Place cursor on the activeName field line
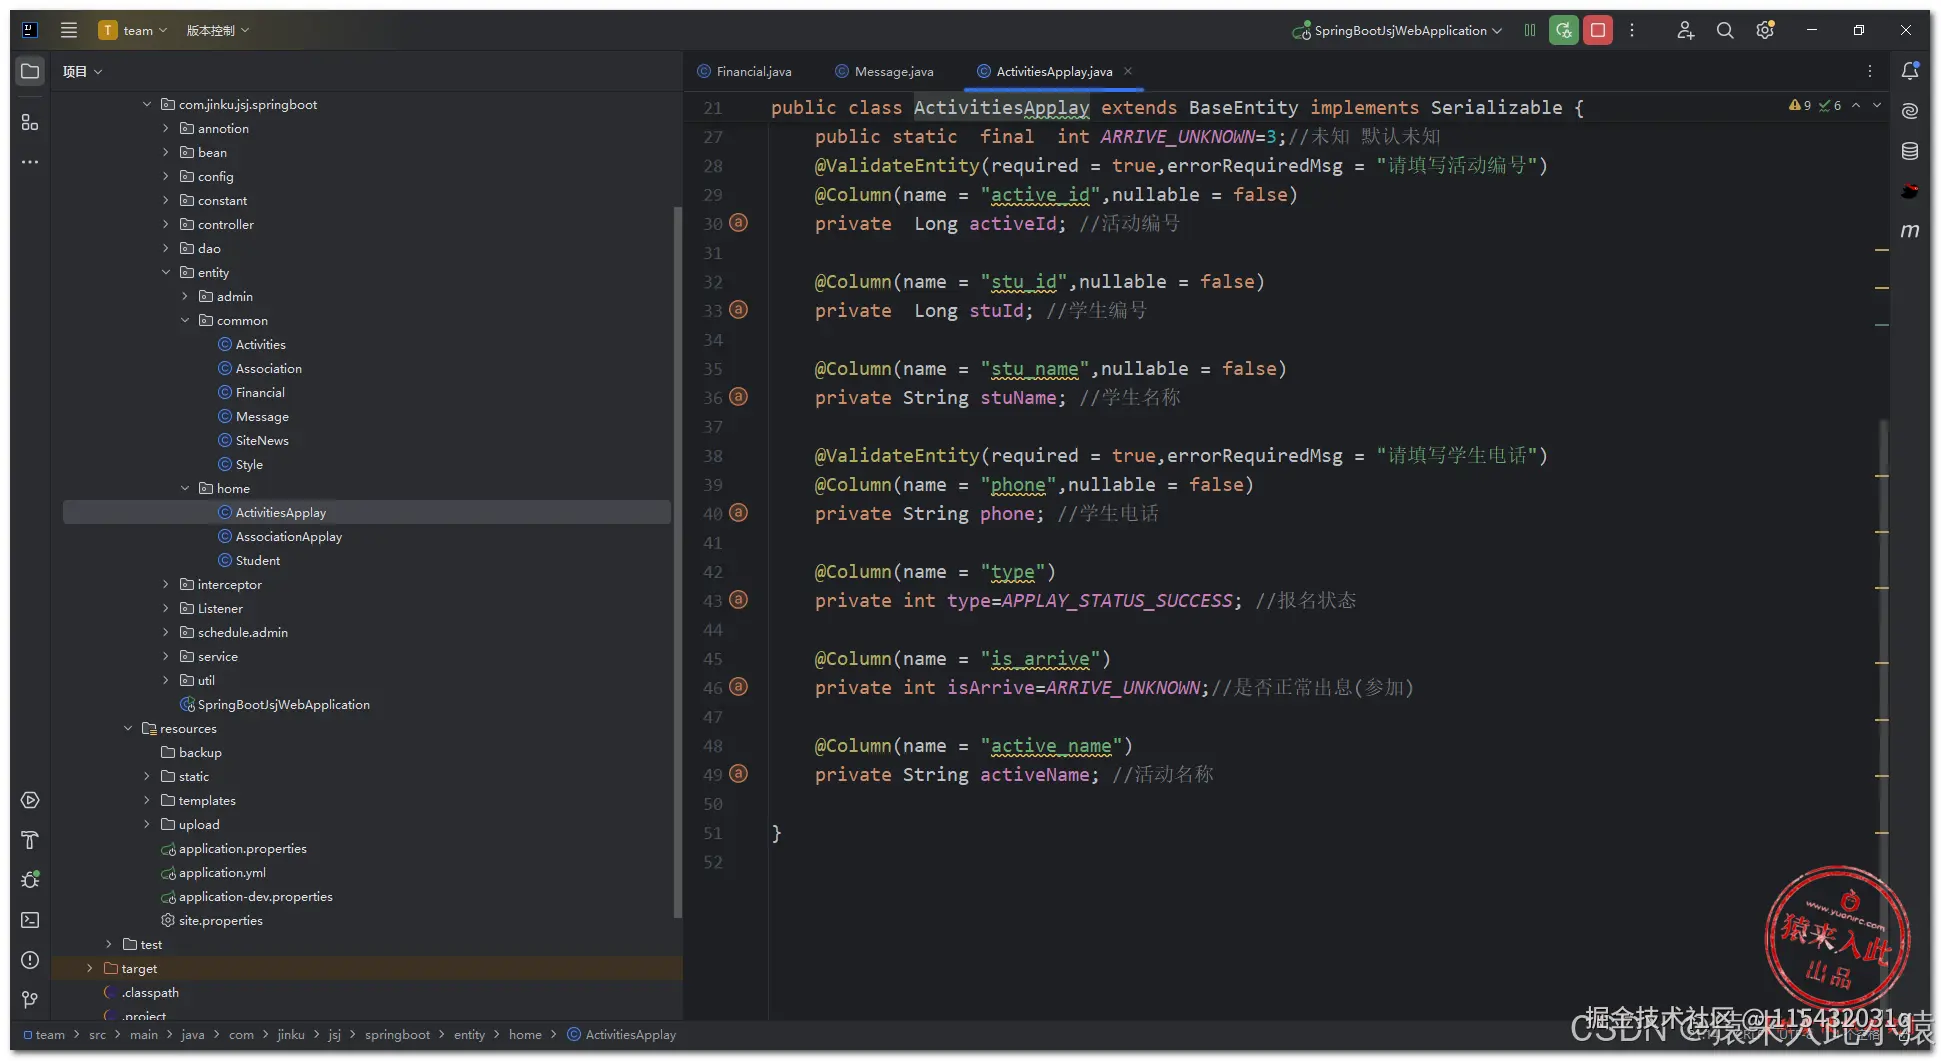 tap(1014, 774)
